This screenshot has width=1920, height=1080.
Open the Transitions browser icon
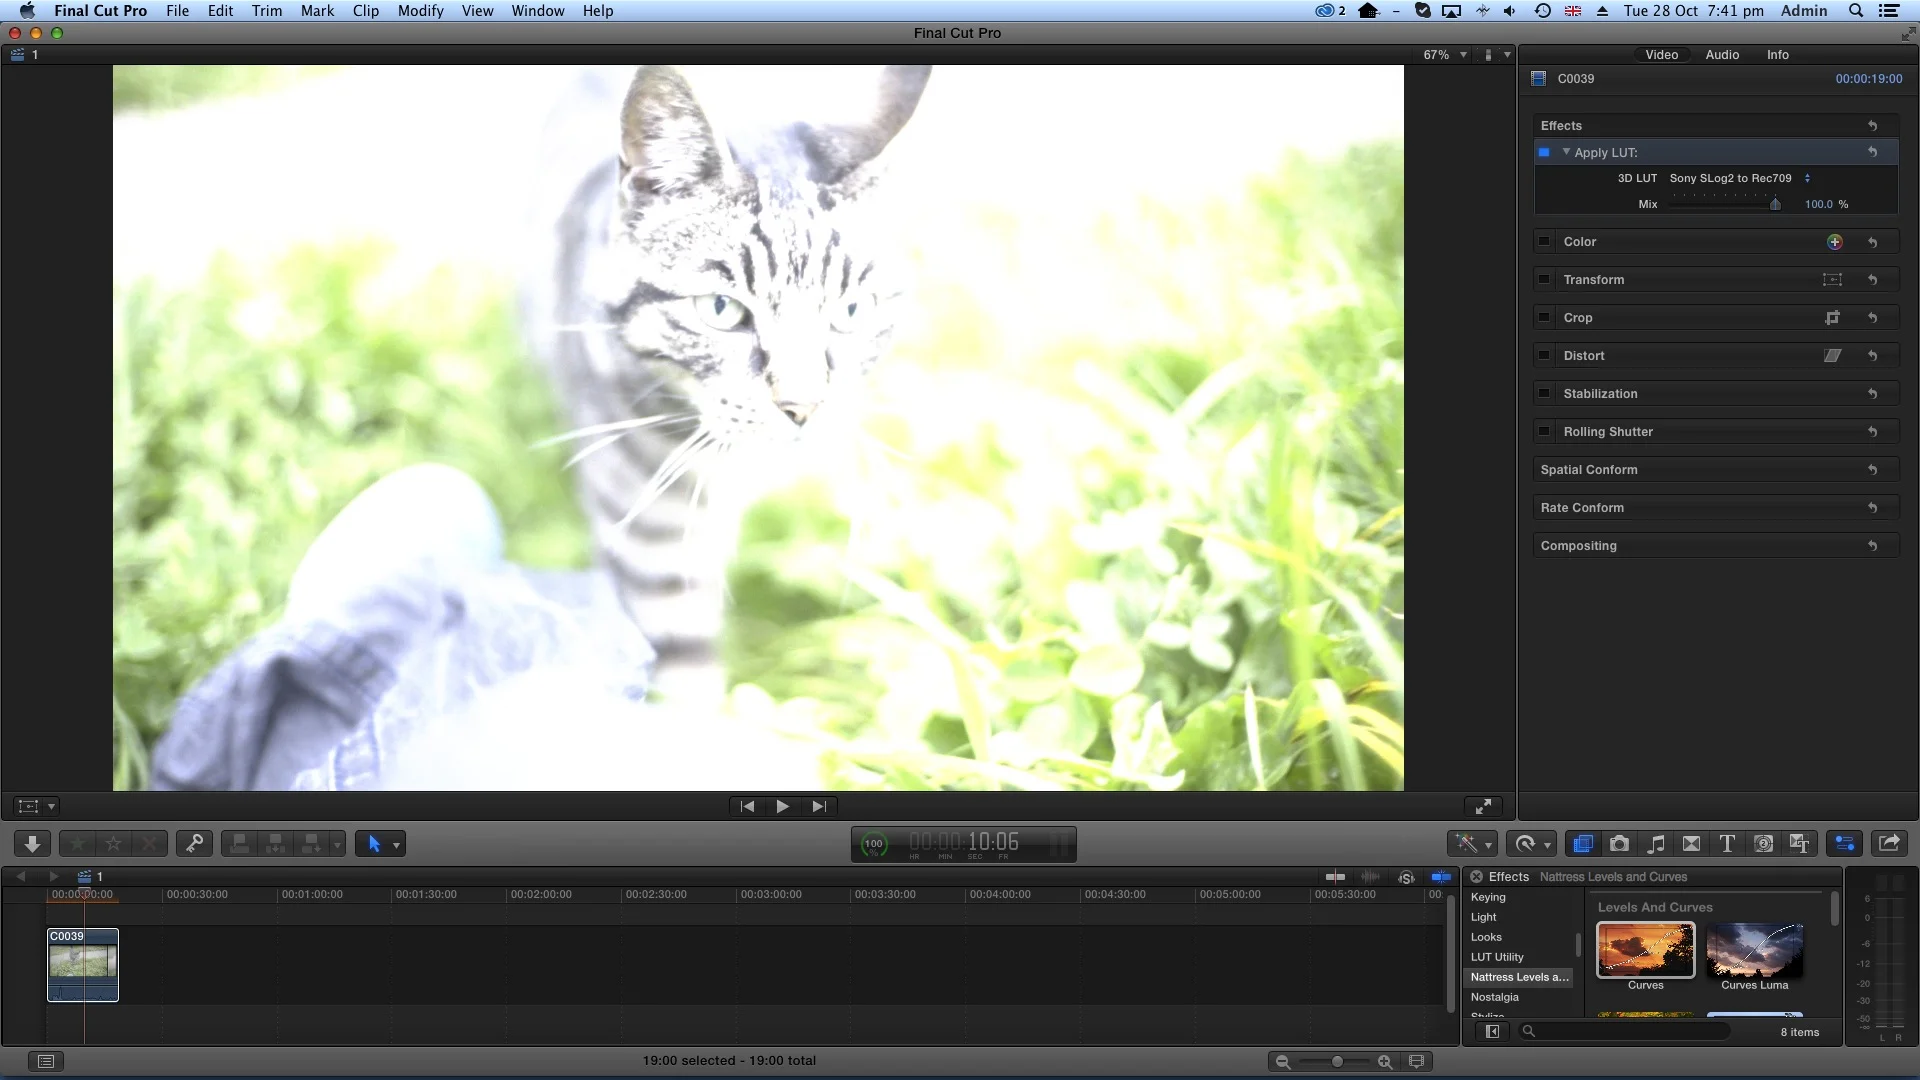click(x=1691, y=844)
